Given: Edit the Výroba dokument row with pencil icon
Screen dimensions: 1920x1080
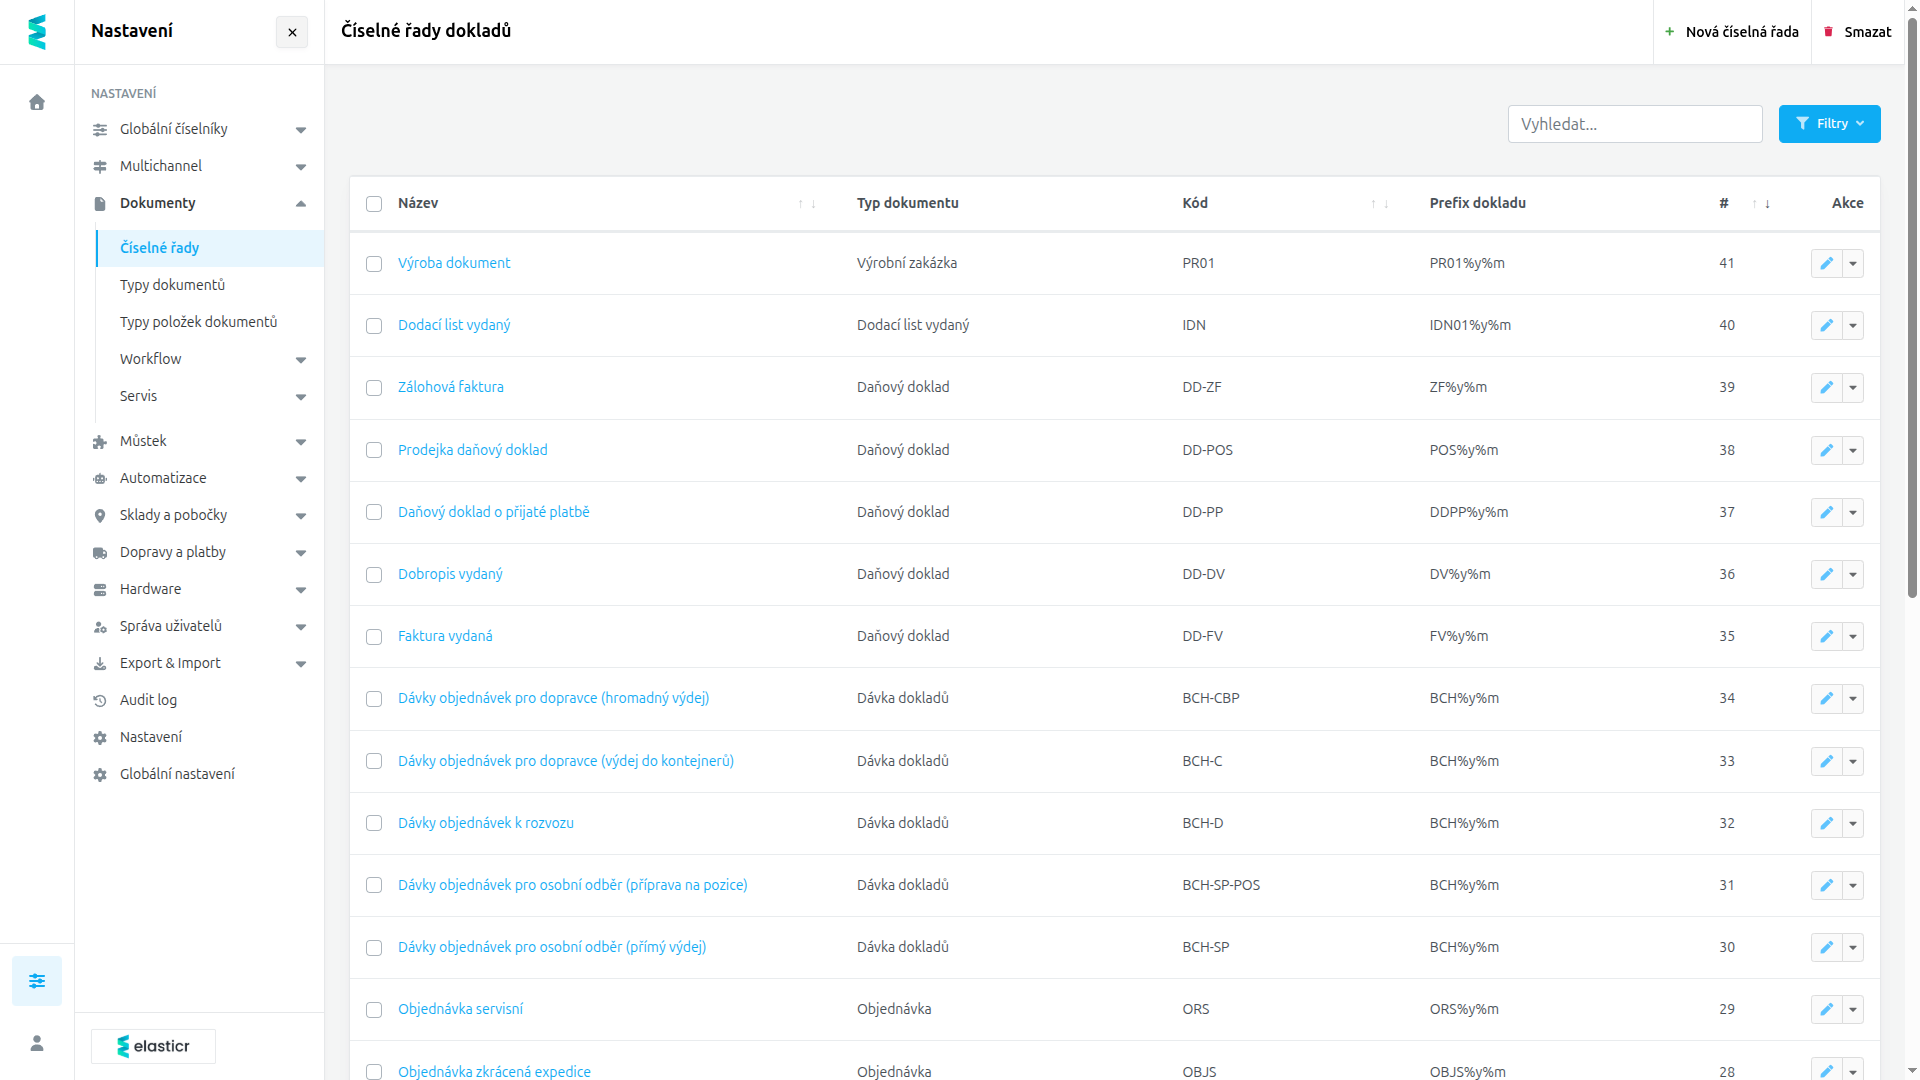Looking at the screenshot, I should (x=1826, y=263).
